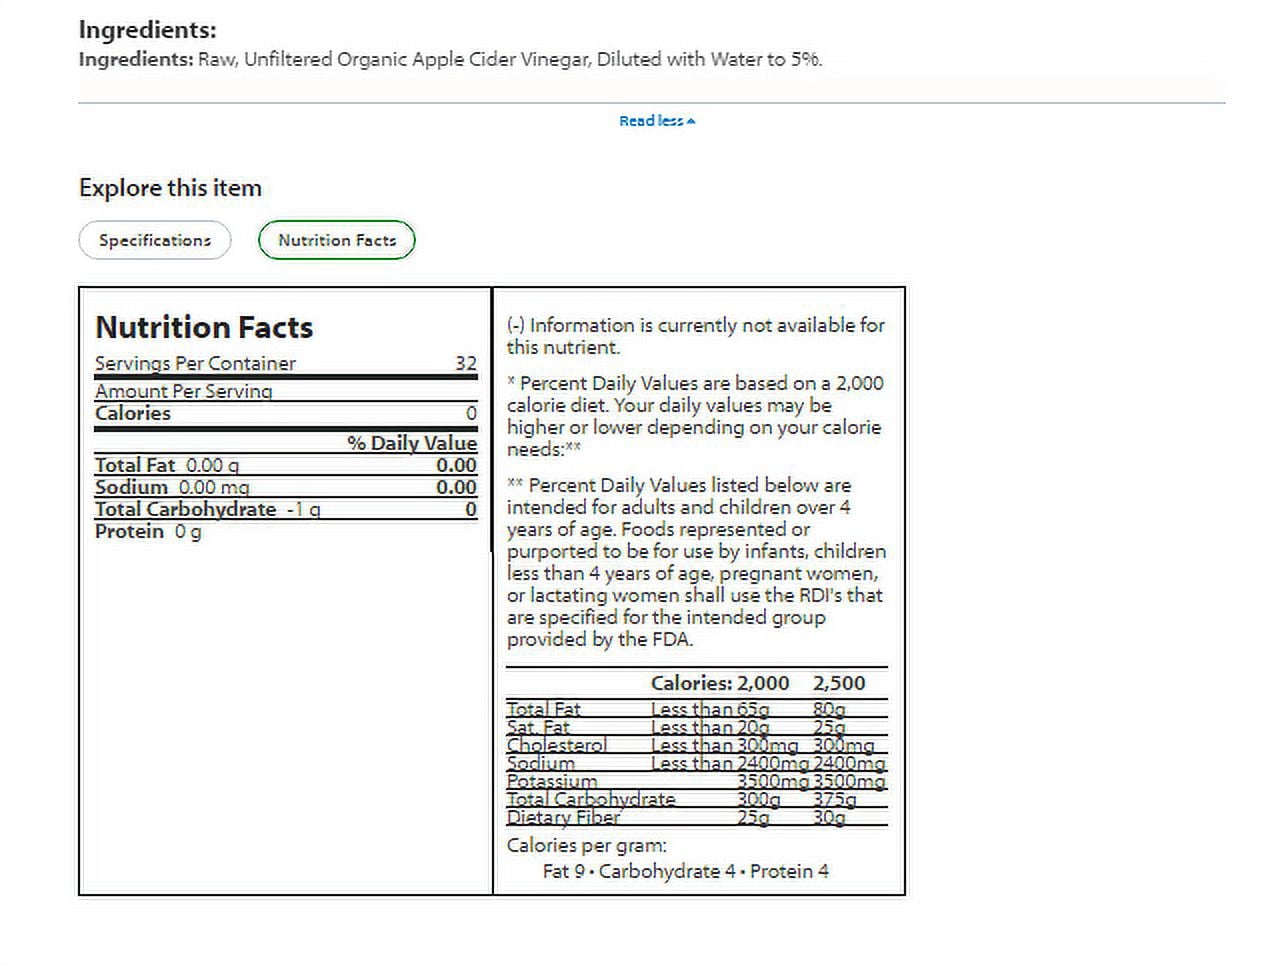Click the information not available note

click(696, 336)
